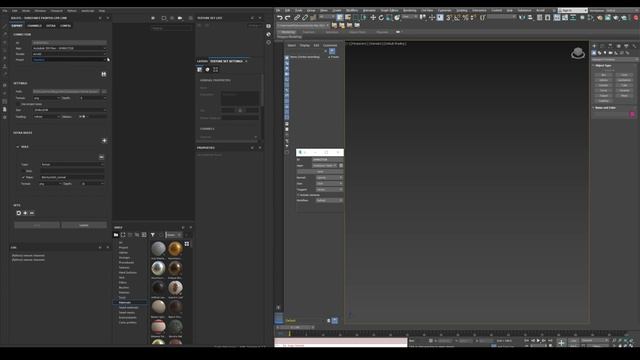Open the Type dropdown in mask section

[x=72, y=164]
